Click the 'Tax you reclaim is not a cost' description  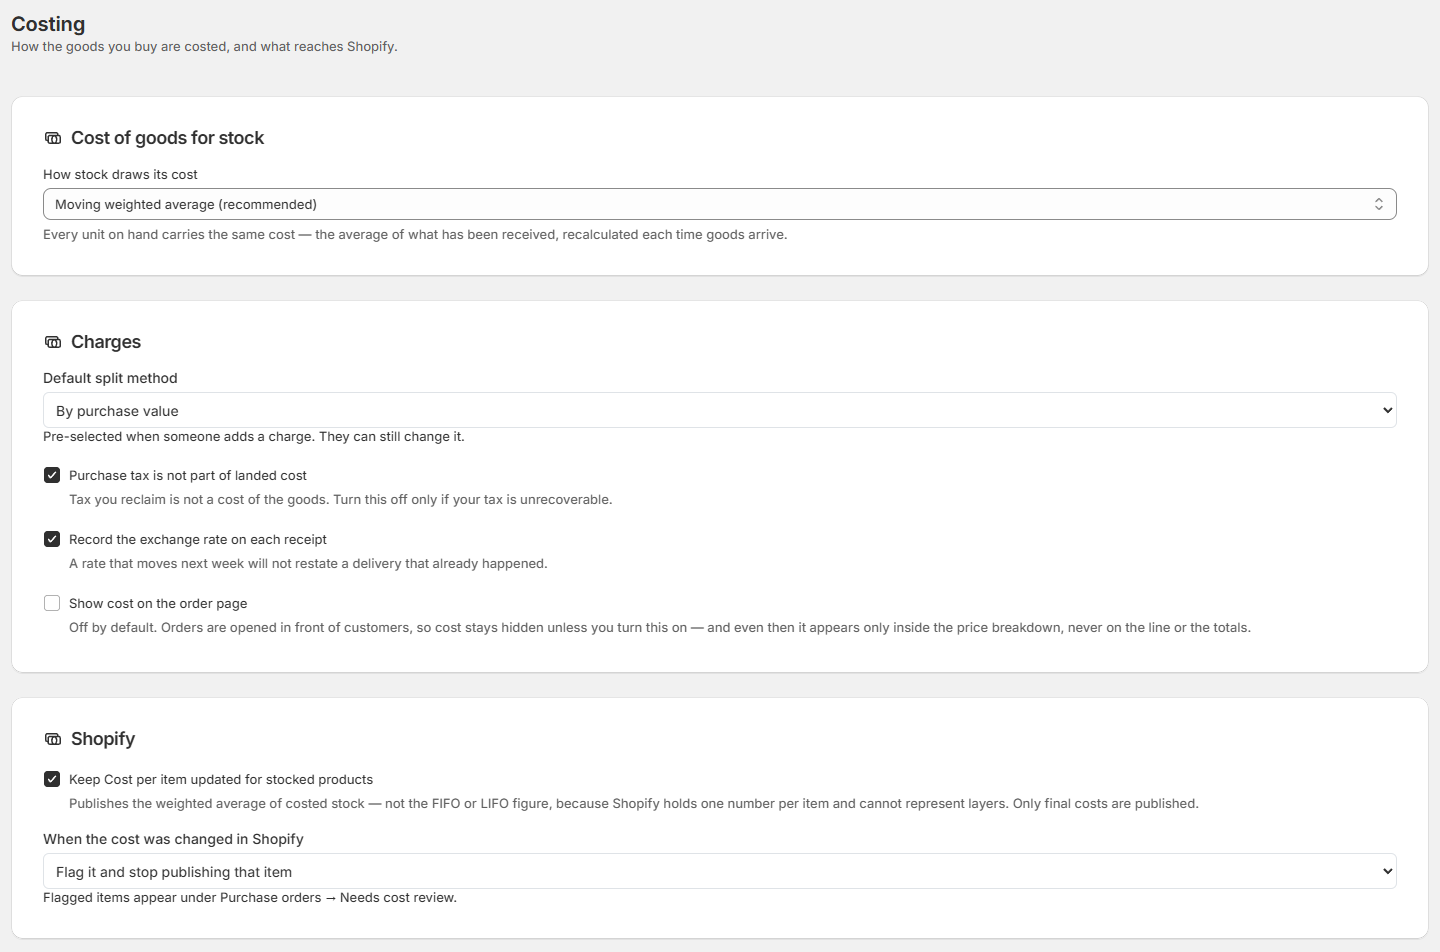[x=340, y=500]
